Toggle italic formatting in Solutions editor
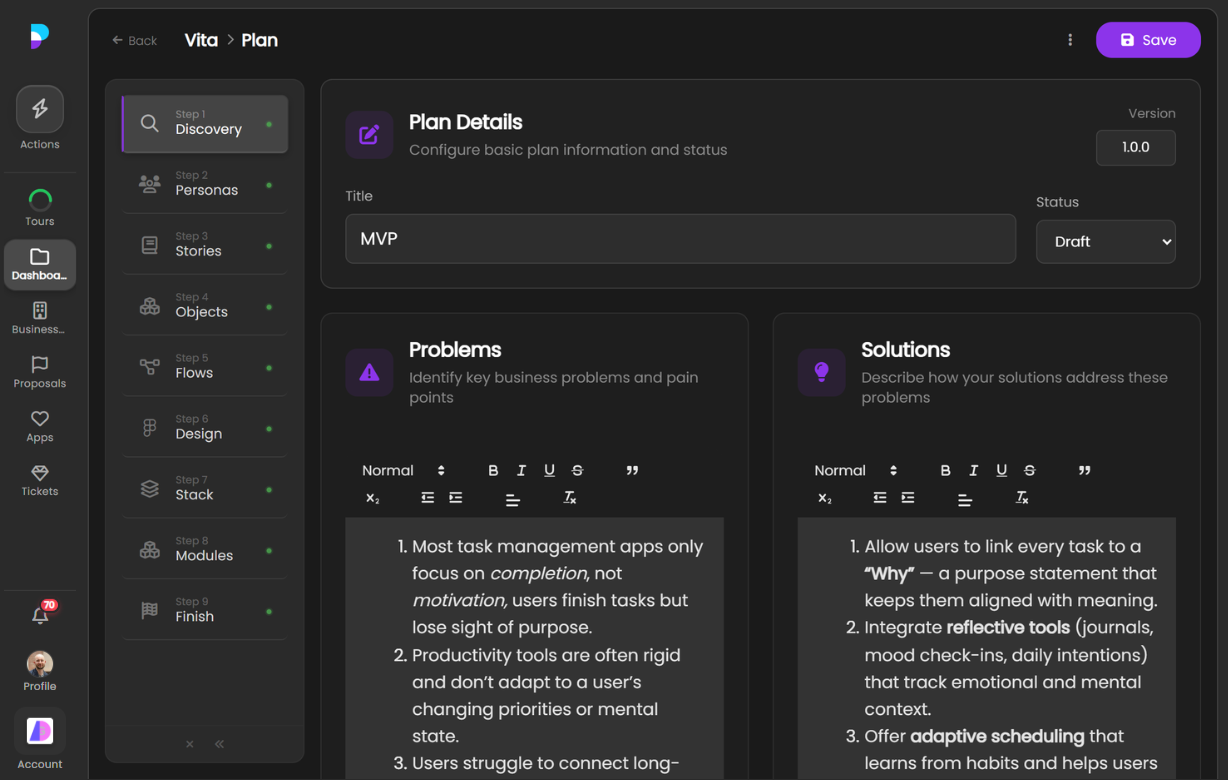Screen dimensions: 1228x780 click(x=973, y=470)
